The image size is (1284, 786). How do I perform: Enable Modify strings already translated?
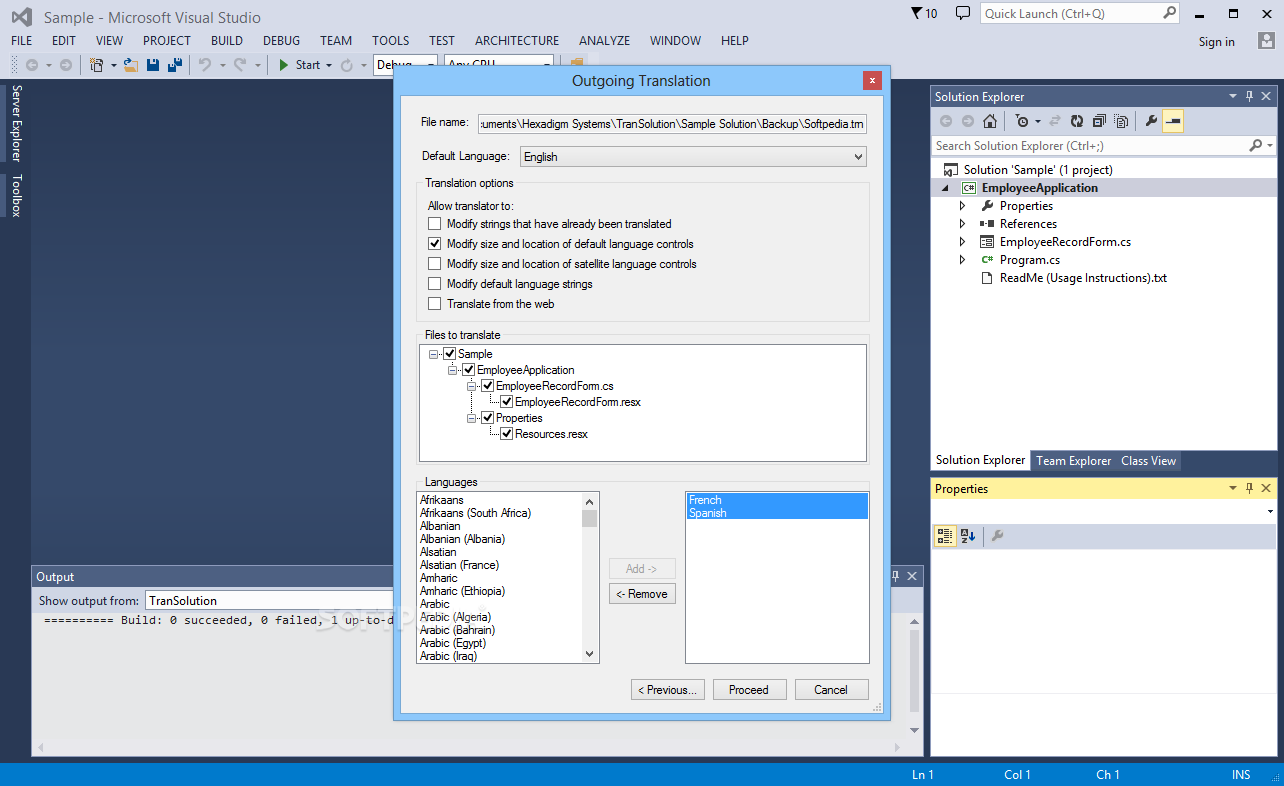coord(434,224)
